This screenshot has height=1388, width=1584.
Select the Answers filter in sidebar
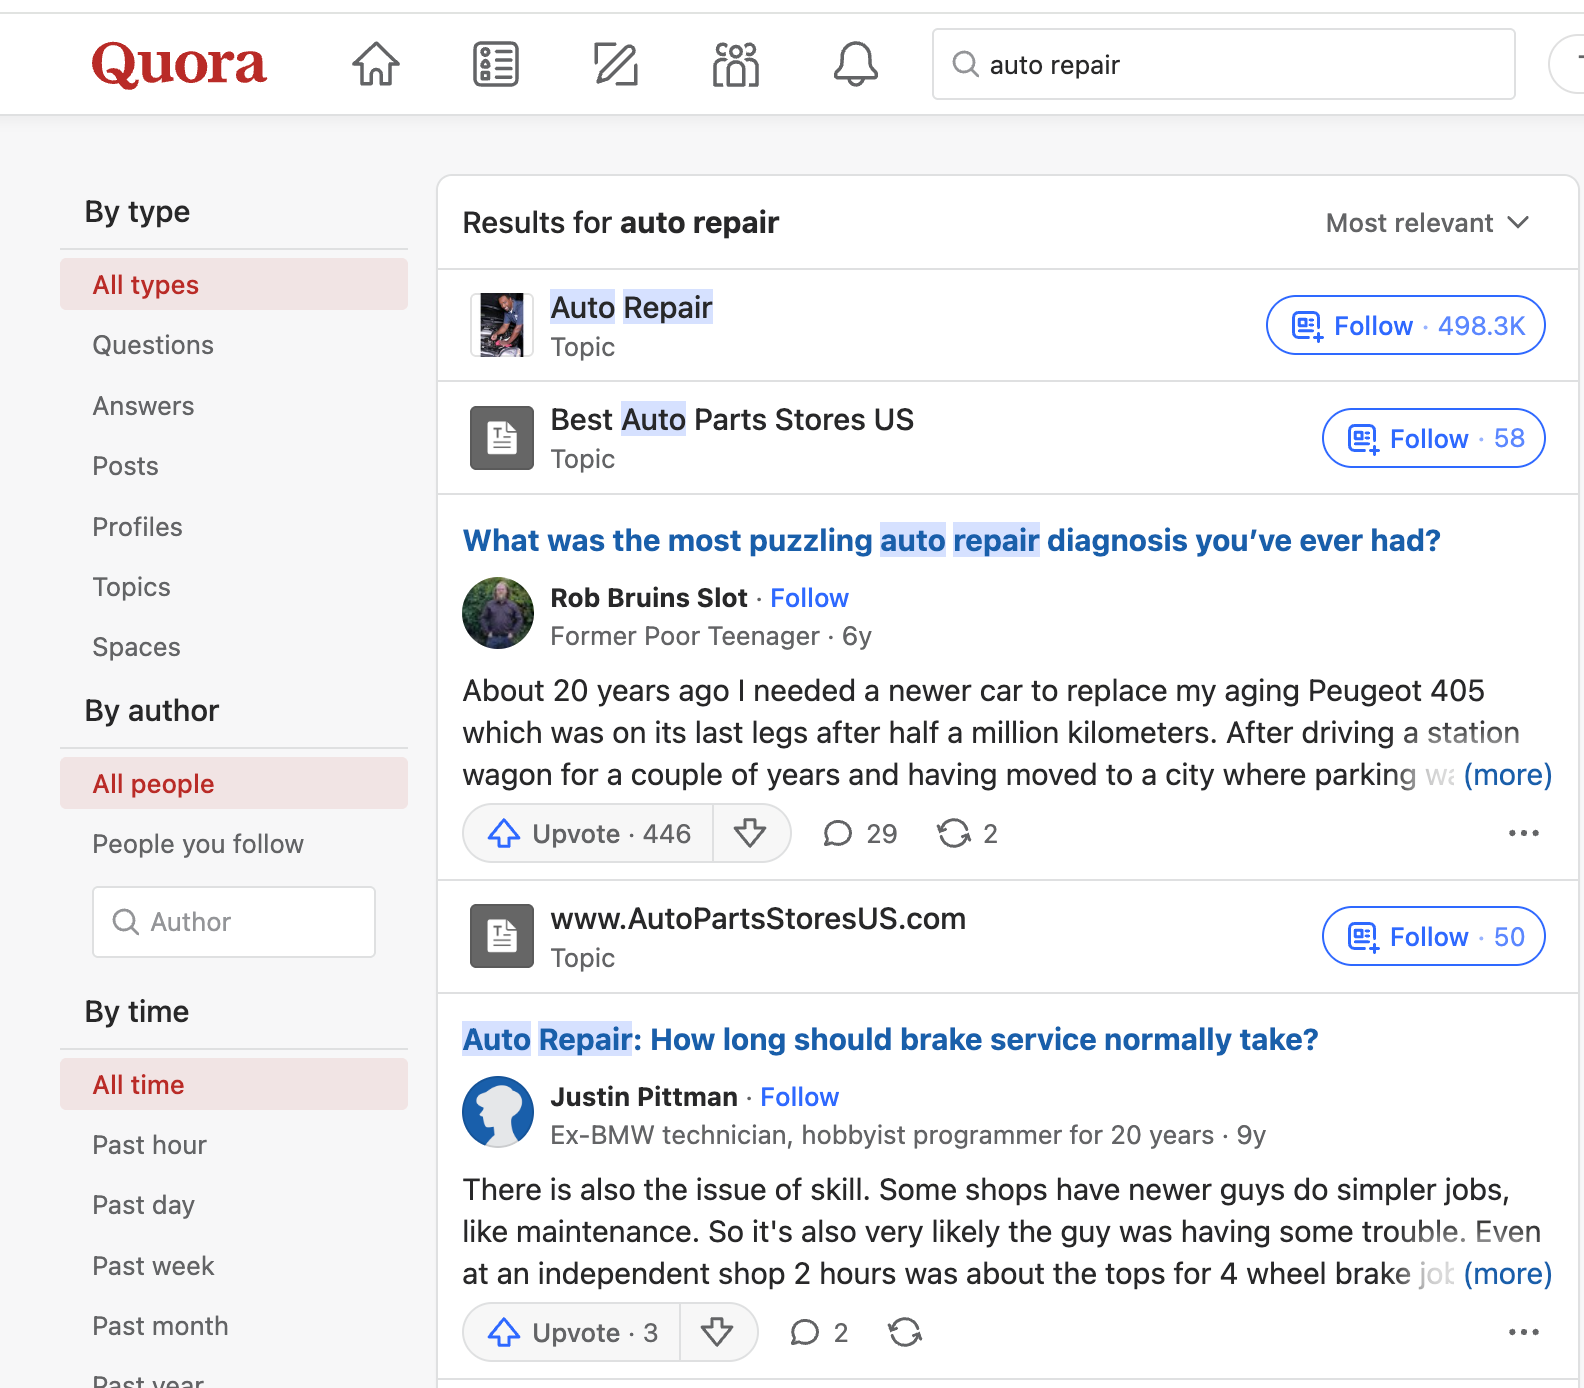click(x=143, y=406)
